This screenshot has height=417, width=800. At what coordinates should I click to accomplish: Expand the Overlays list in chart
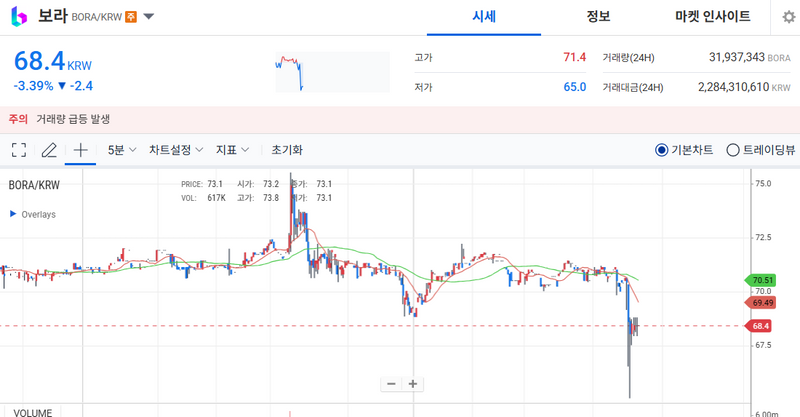coord(13,214)
